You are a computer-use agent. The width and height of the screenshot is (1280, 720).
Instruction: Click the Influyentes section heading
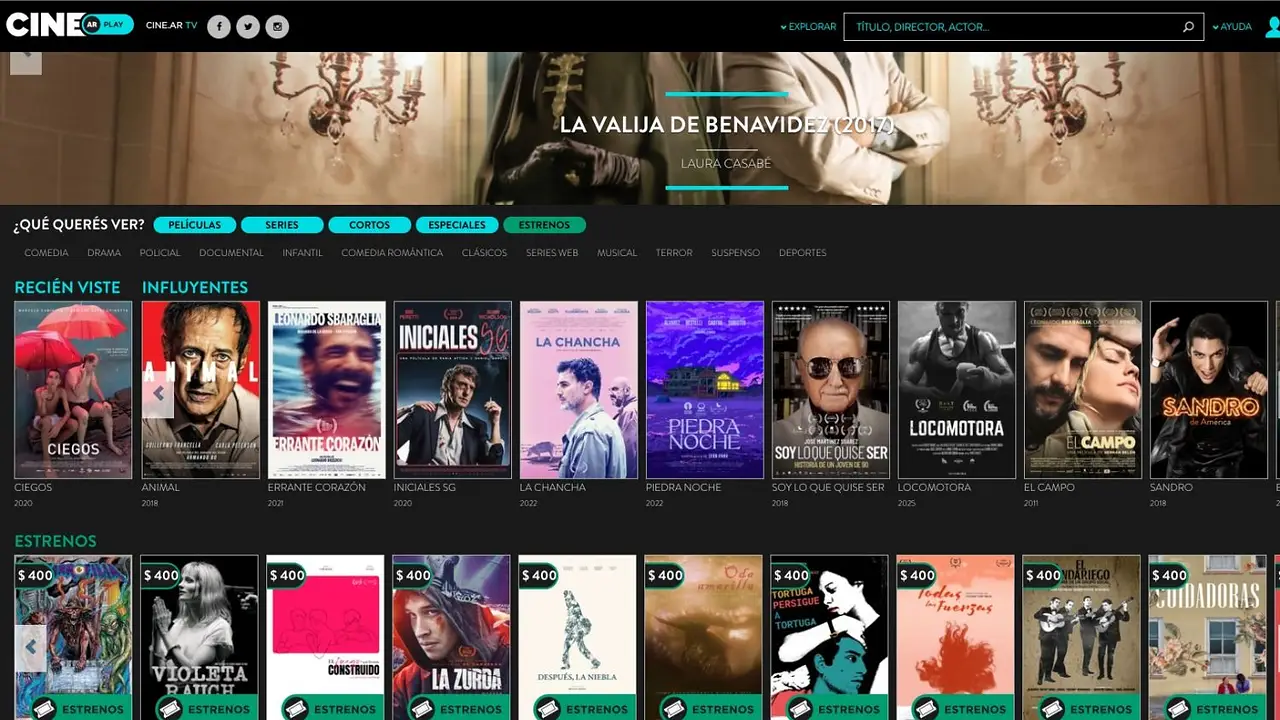tap(195, 287)
